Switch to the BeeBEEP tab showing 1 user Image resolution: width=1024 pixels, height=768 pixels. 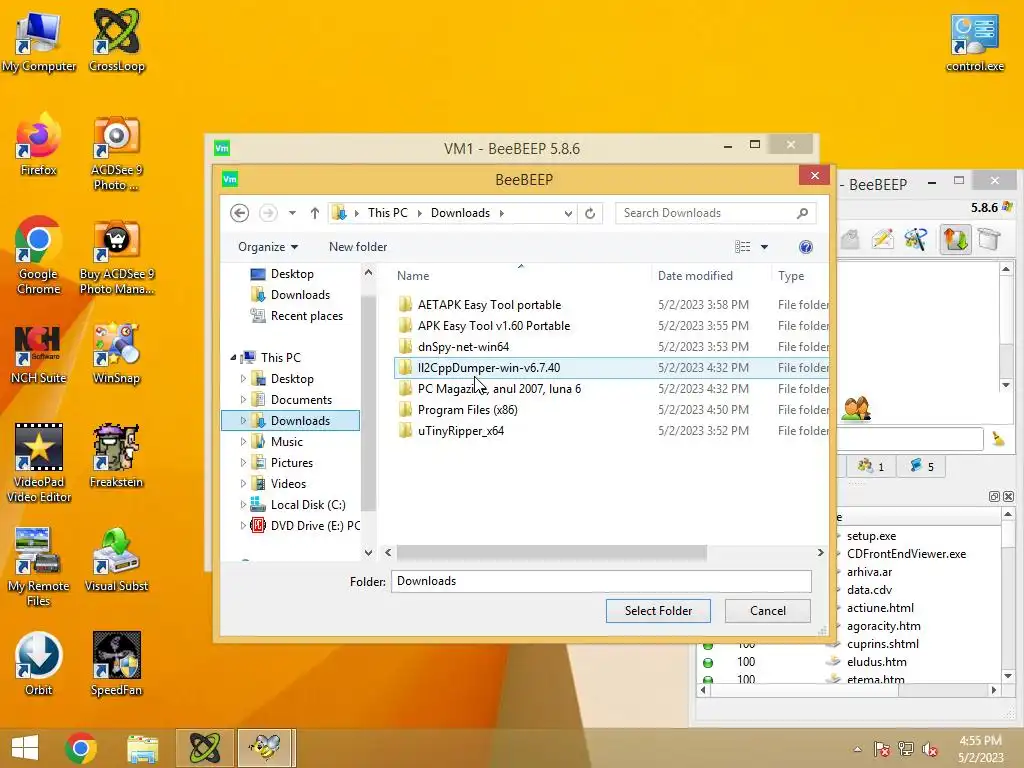[871, 466]
